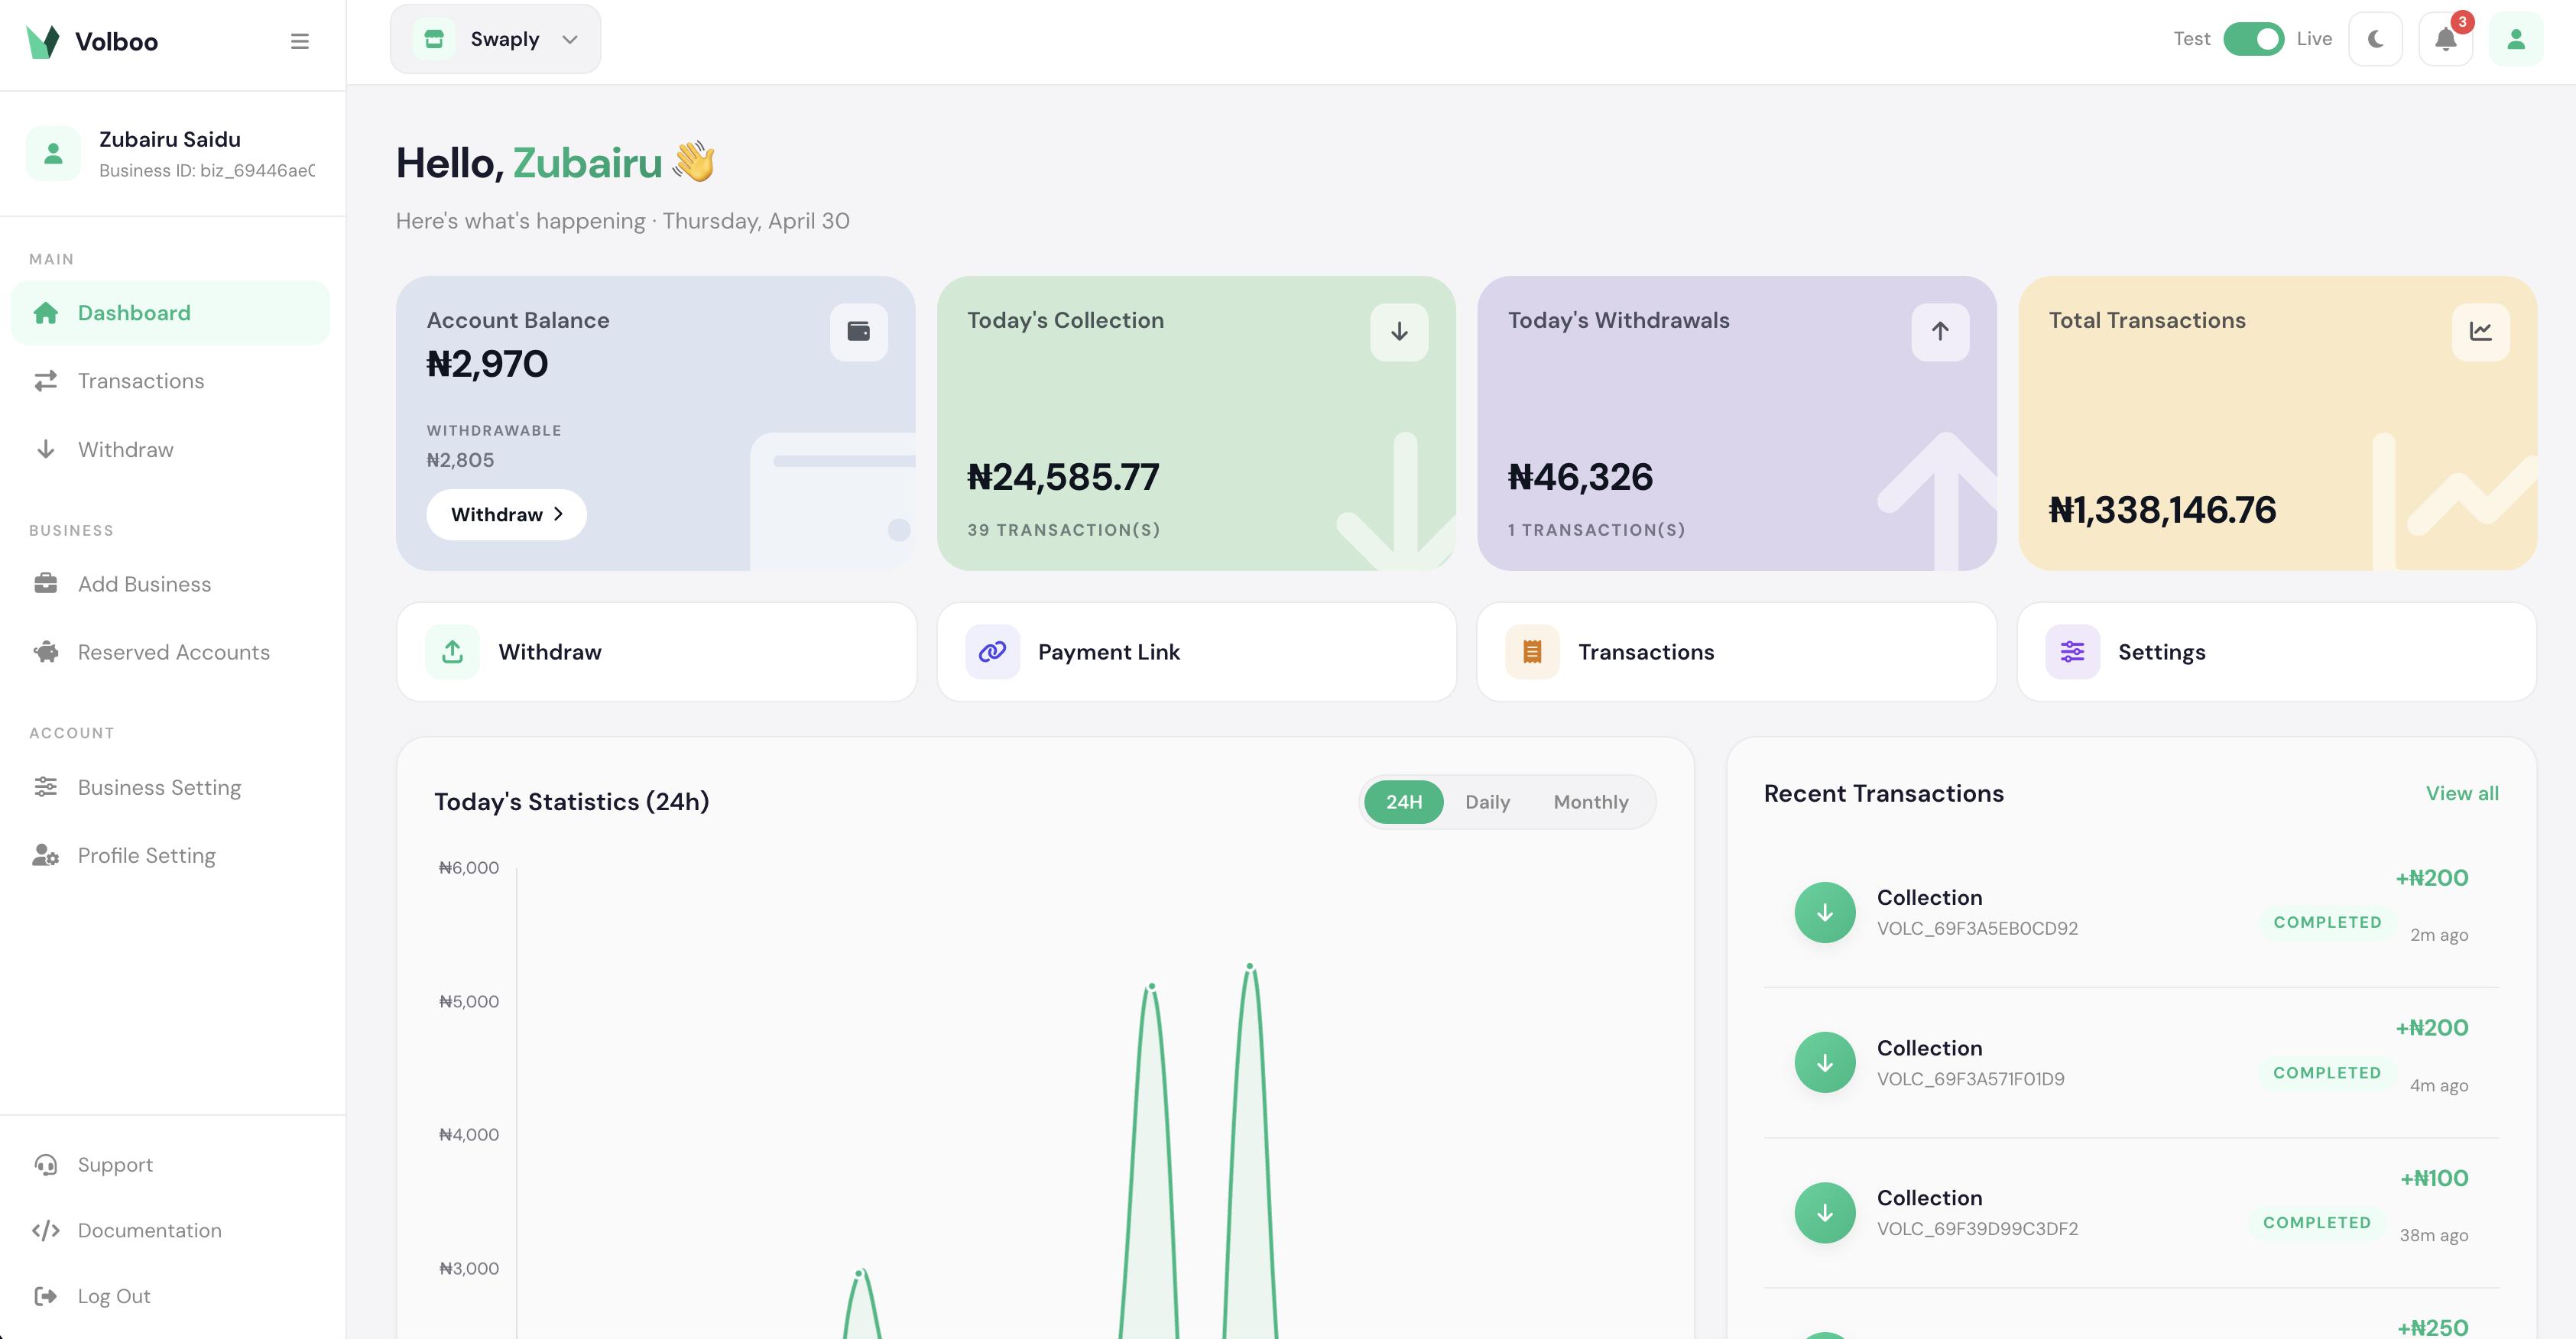
Task: Open the Settings quick action card
Action: click(2276, 652)
